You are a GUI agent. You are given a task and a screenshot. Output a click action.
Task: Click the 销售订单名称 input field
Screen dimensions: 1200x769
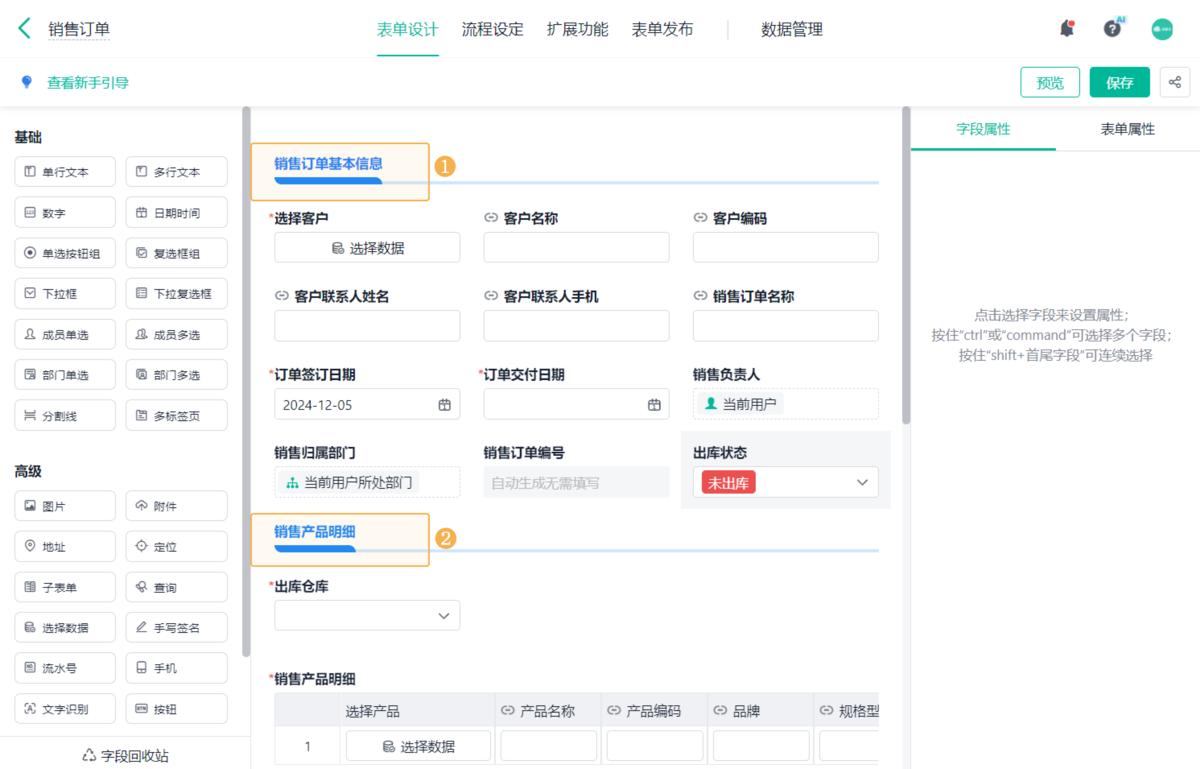(x=786, y=326)
